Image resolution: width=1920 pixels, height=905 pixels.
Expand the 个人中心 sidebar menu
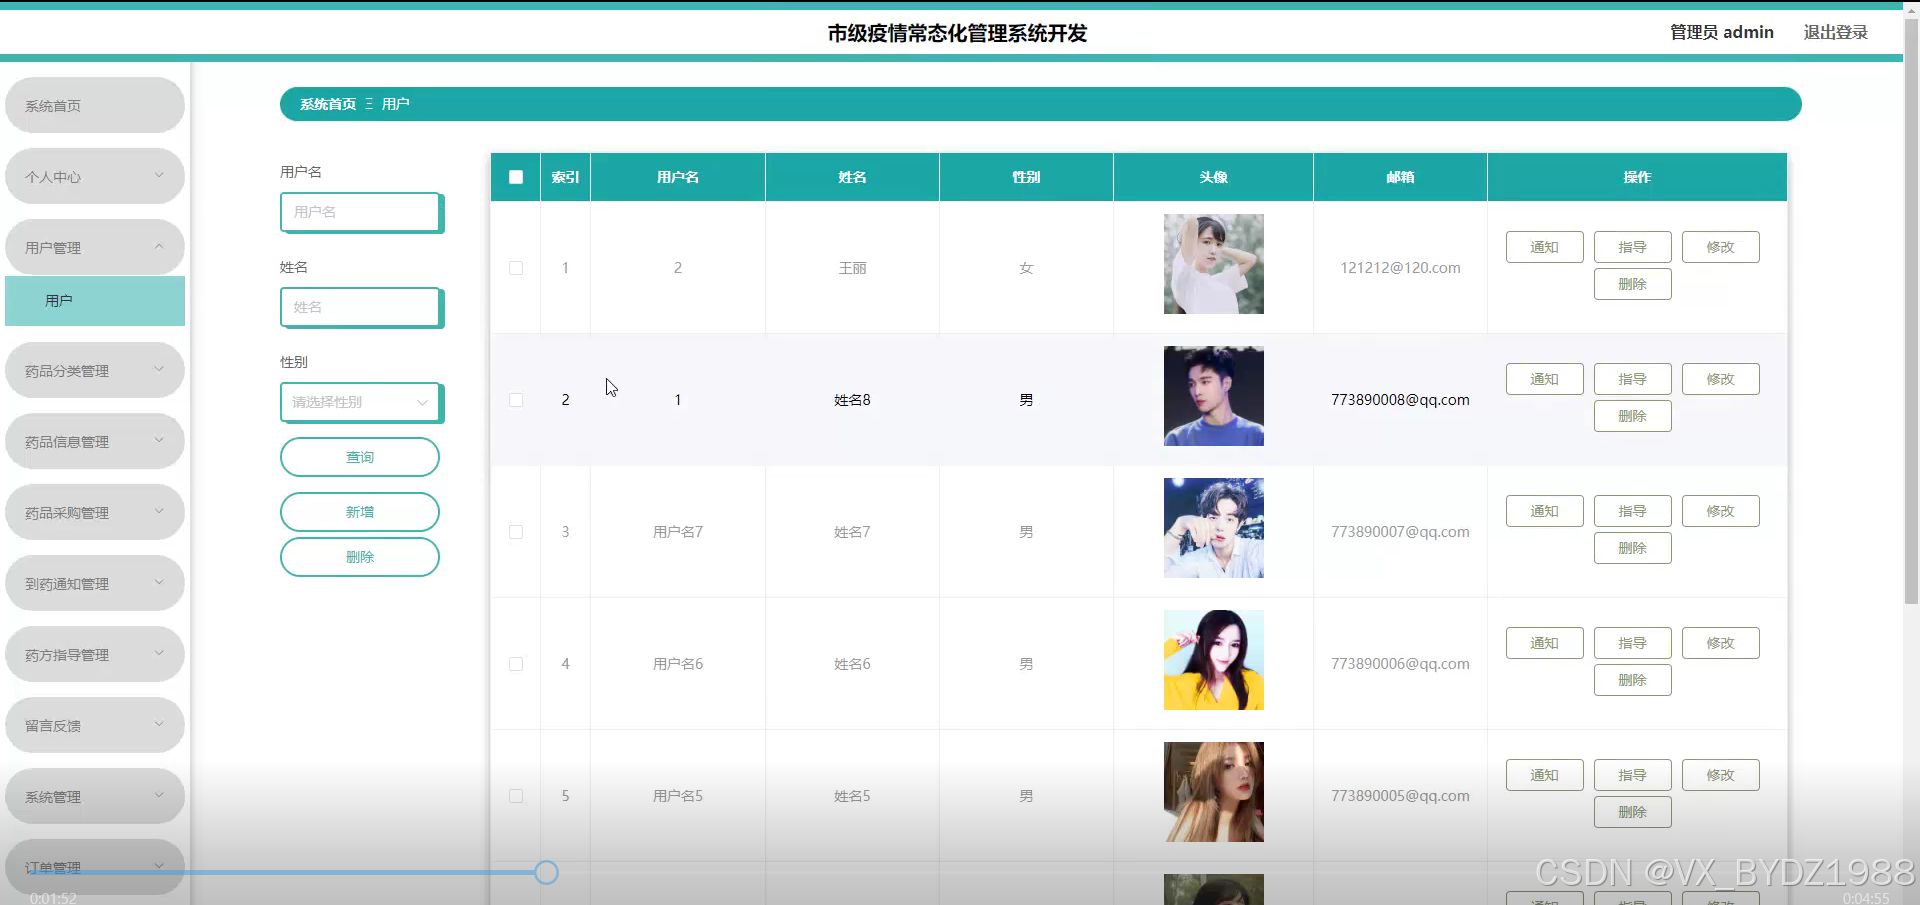(x=95, y=176)
